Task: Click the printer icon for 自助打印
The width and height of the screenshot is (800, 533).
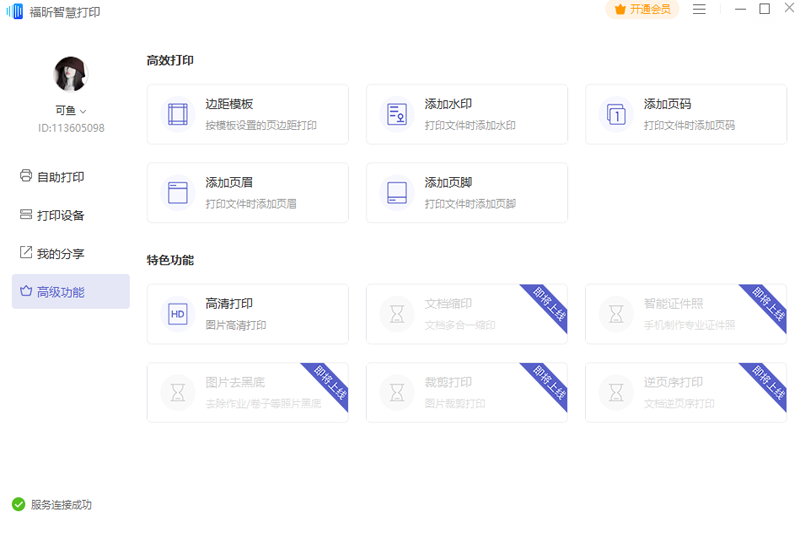Action: tap(26, 176)
